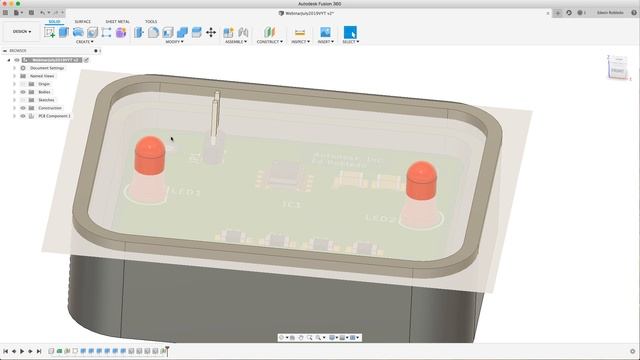Open the Create Form purple icon

(121, 32)
